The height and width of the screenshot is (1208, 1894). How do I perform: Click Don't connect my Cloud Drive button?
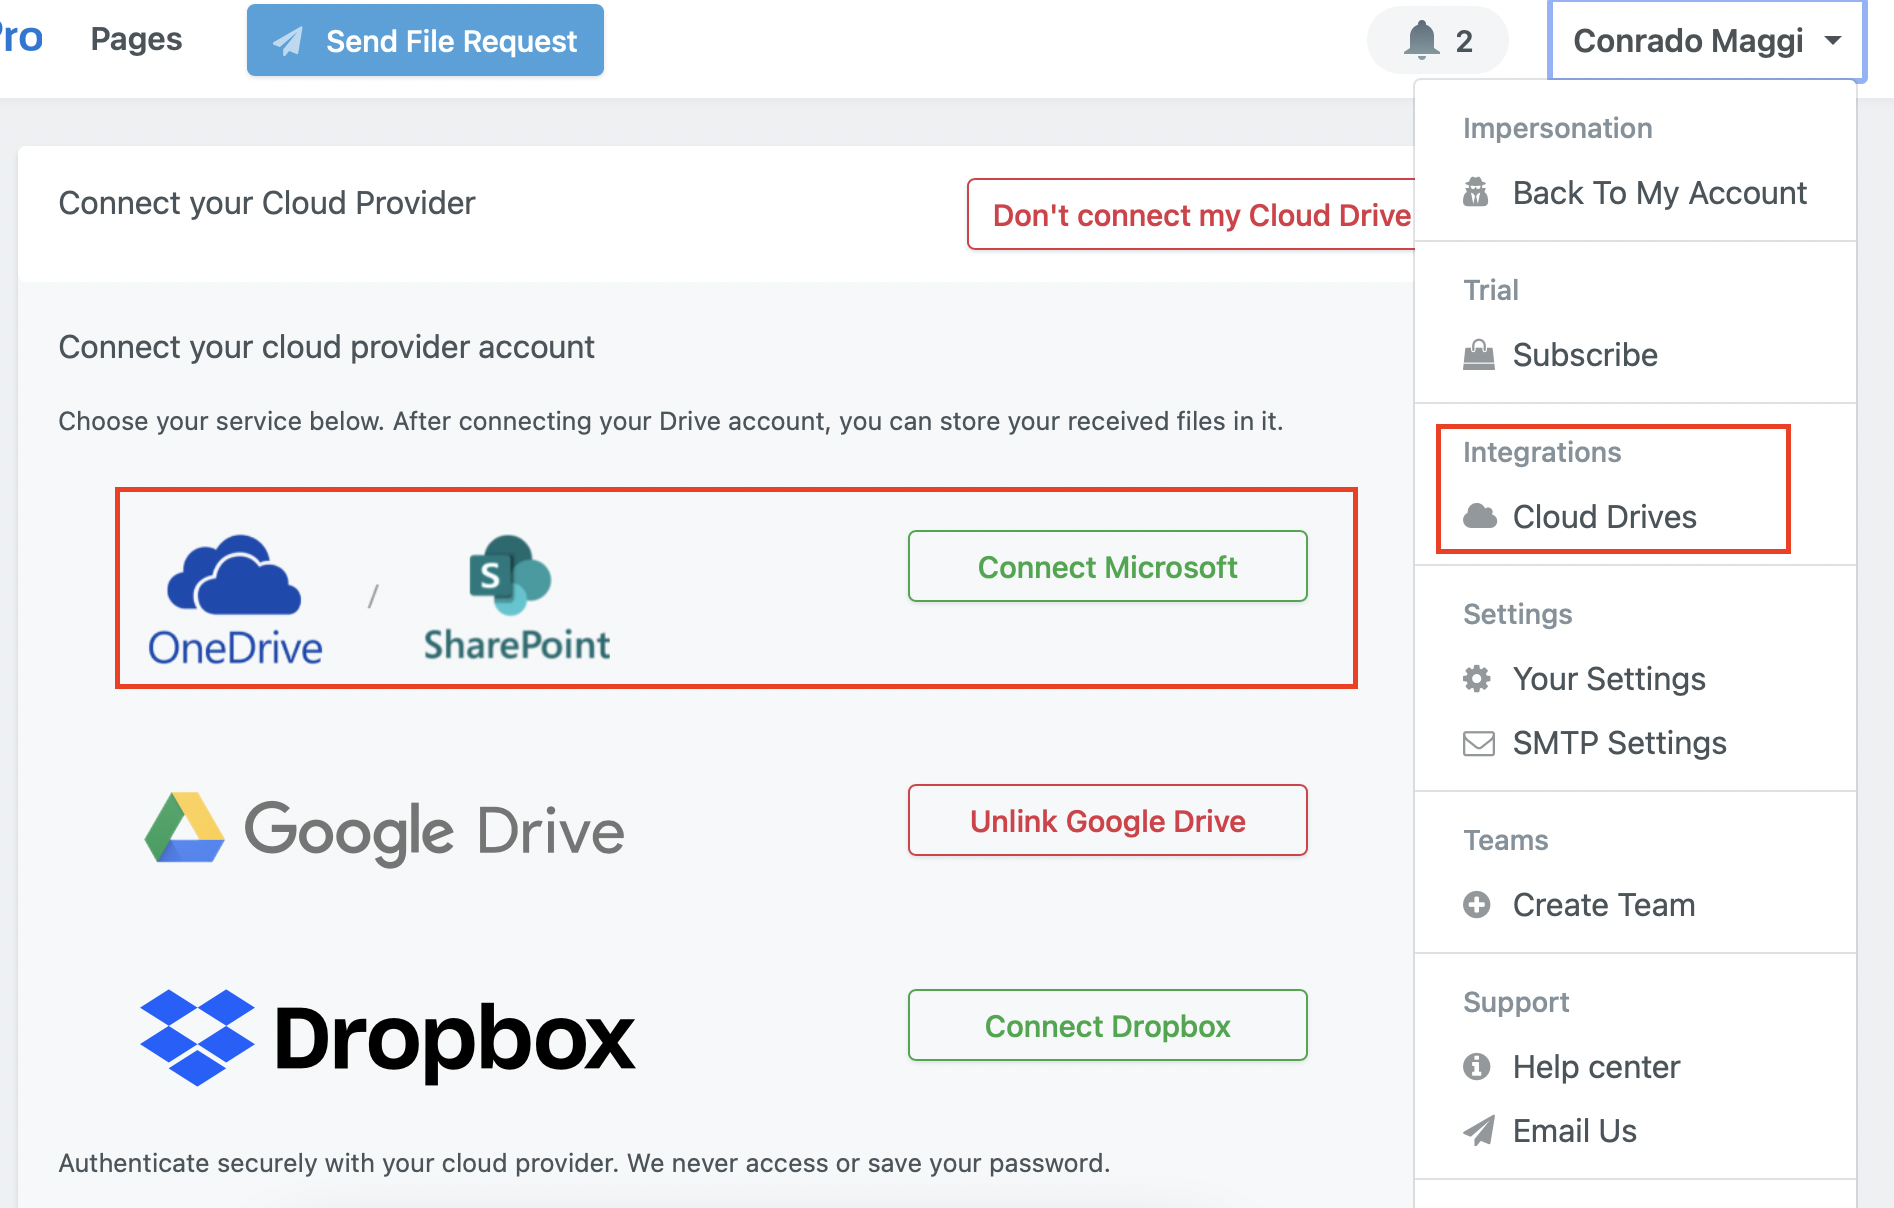pos(1191,215)
